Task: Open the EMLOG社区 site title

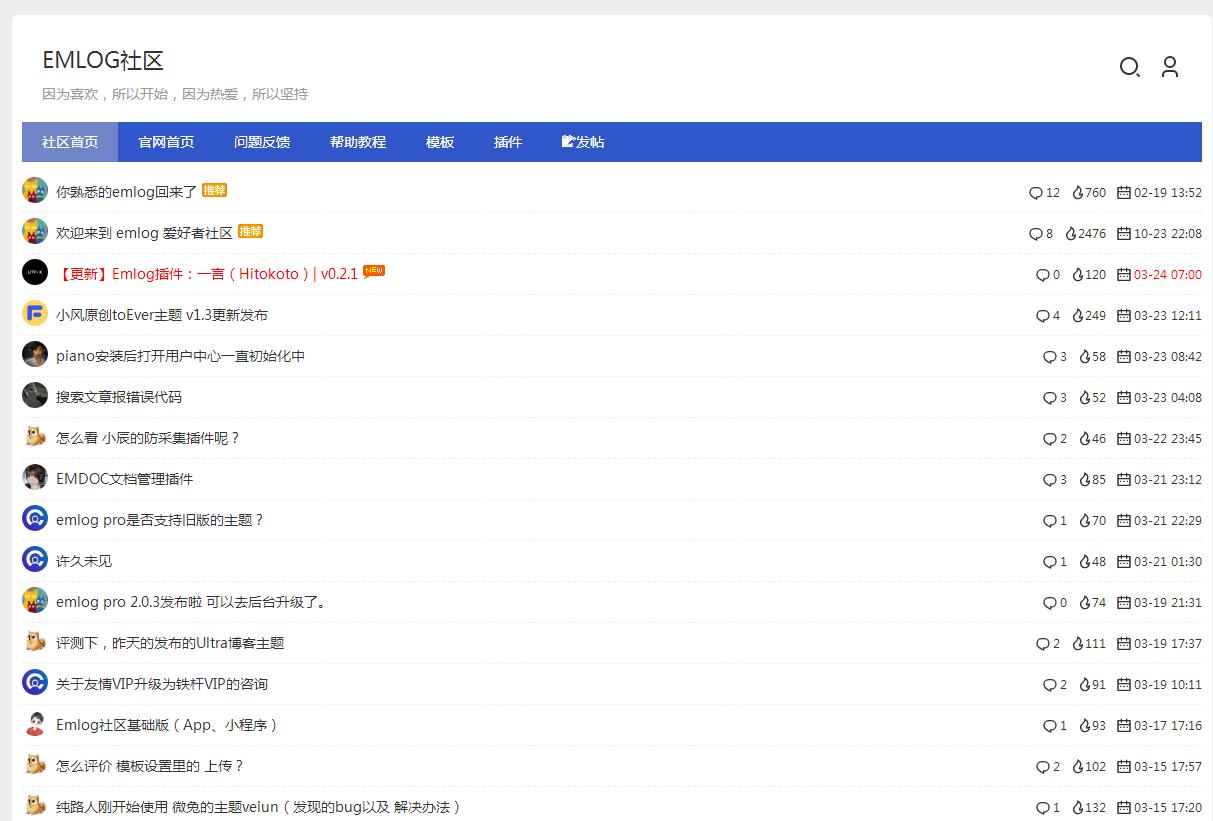Action: 103,60
